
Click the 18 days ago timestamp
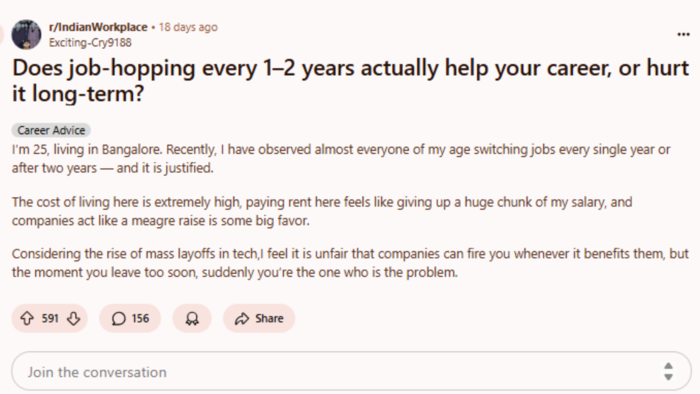point(188,27)
